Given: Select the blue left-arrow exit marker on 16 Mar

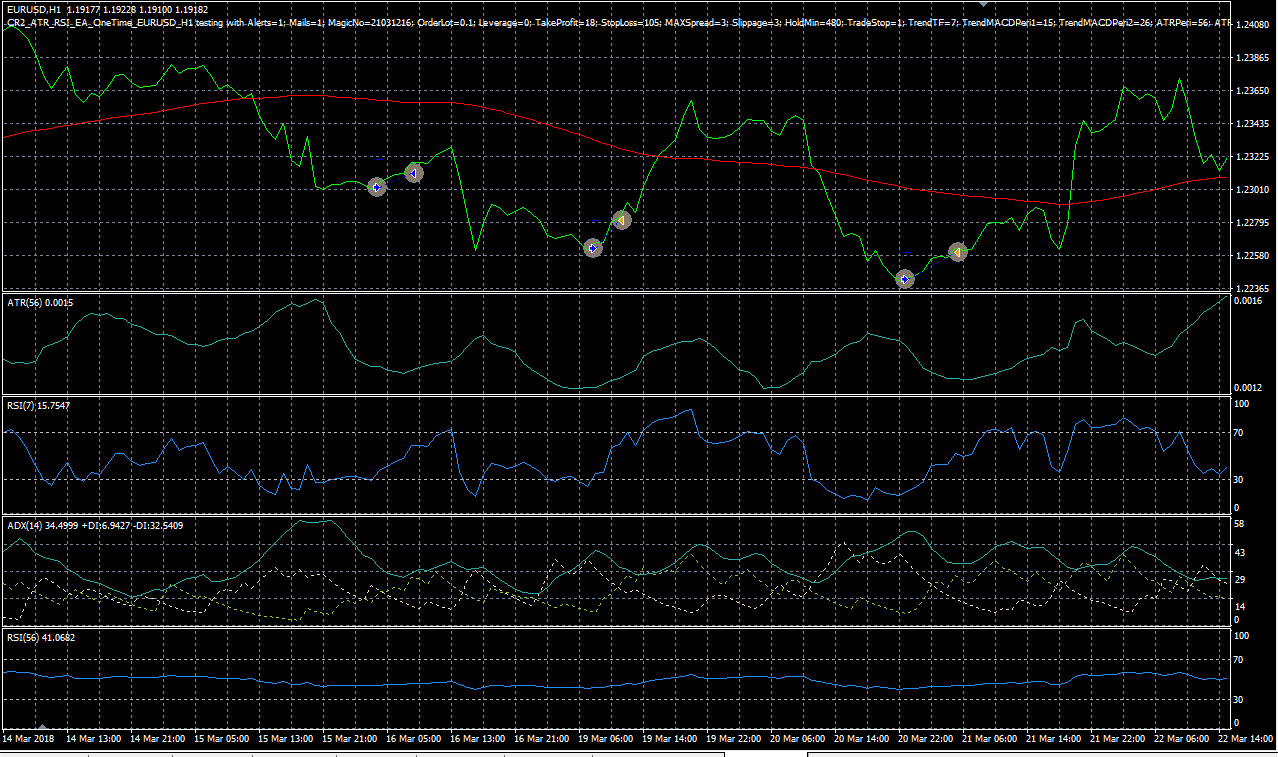Looking at the screenshot, I should pyautogui.click(x=414, y=172).
